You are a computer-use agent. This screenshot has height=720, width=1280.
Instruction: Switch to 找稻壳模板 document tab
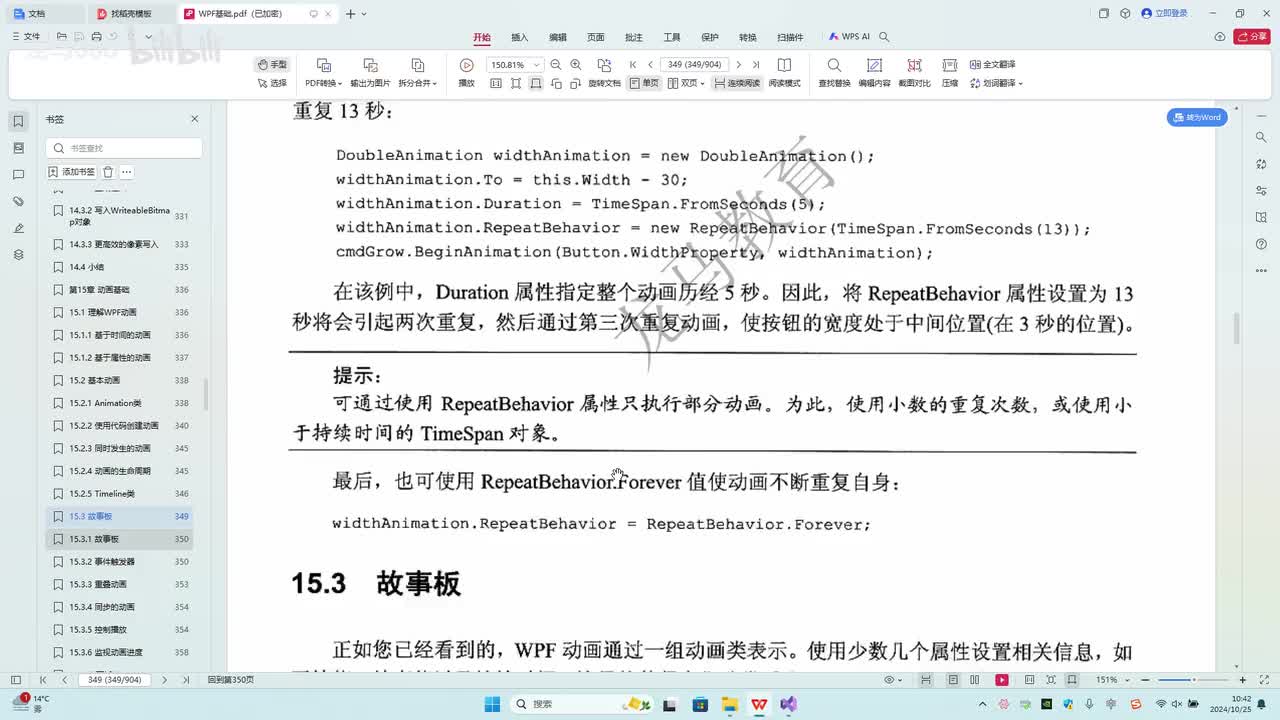tap(131, 14)
